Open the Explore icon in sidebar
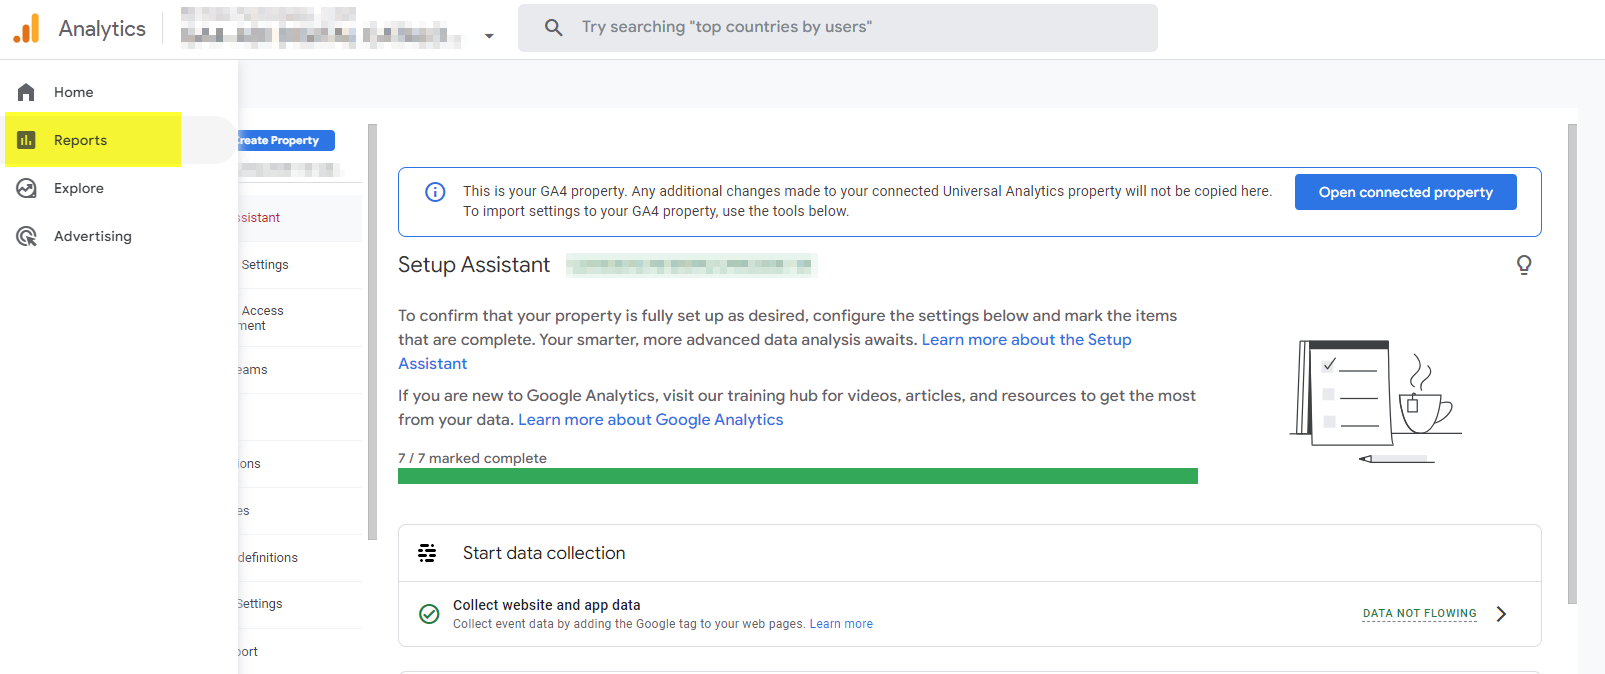The height and width of the screenshot is (674, 1605). [26, 188]
